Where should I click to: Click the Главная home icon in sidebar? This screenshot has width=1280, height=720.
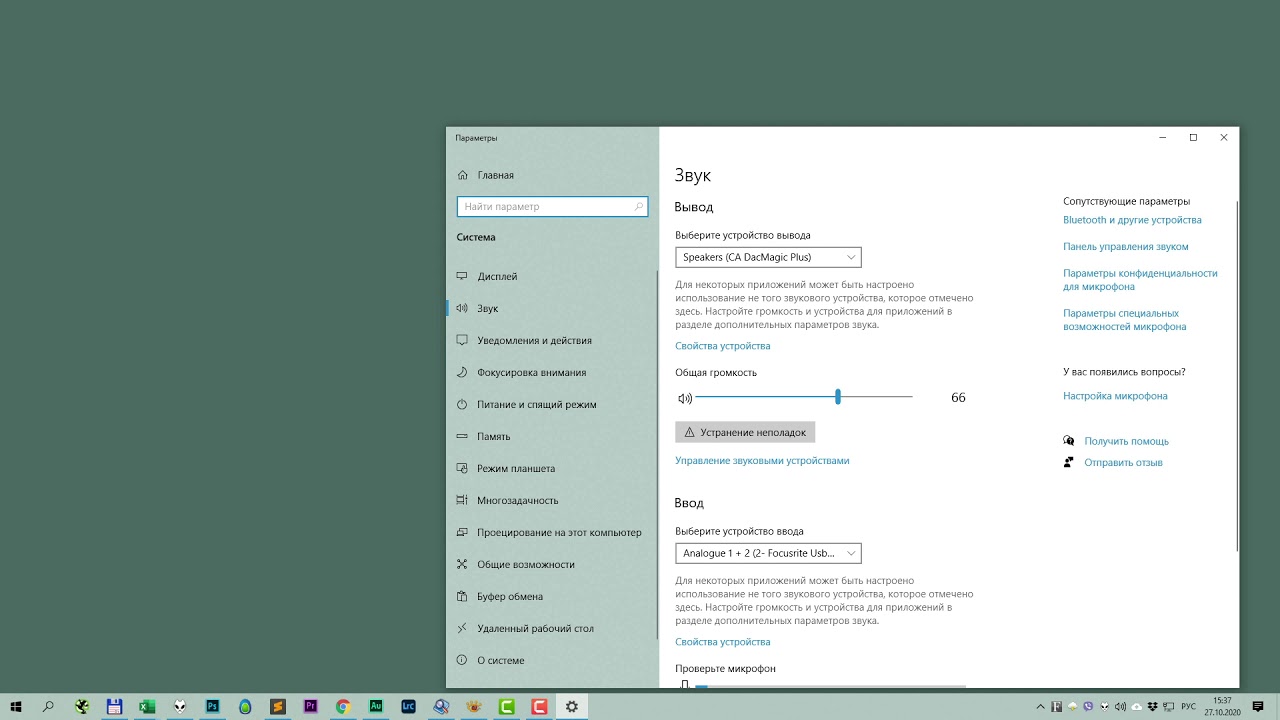(462, 175)
